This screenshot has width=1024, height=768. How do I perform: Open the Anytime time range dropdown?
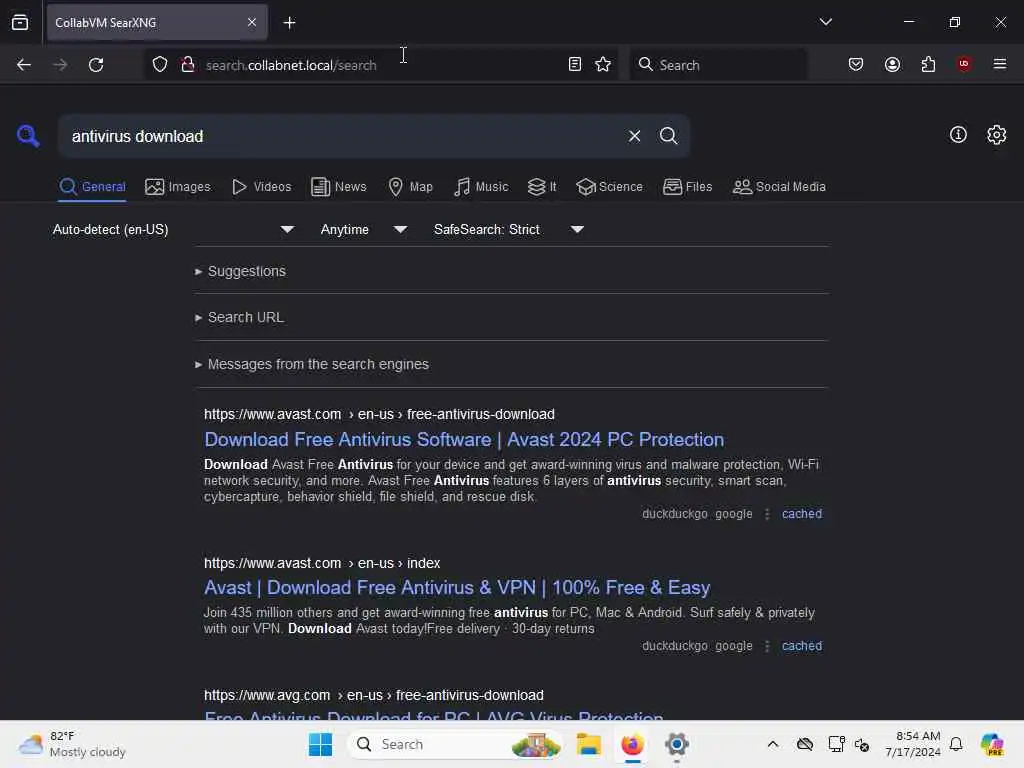tap(364, 229)
